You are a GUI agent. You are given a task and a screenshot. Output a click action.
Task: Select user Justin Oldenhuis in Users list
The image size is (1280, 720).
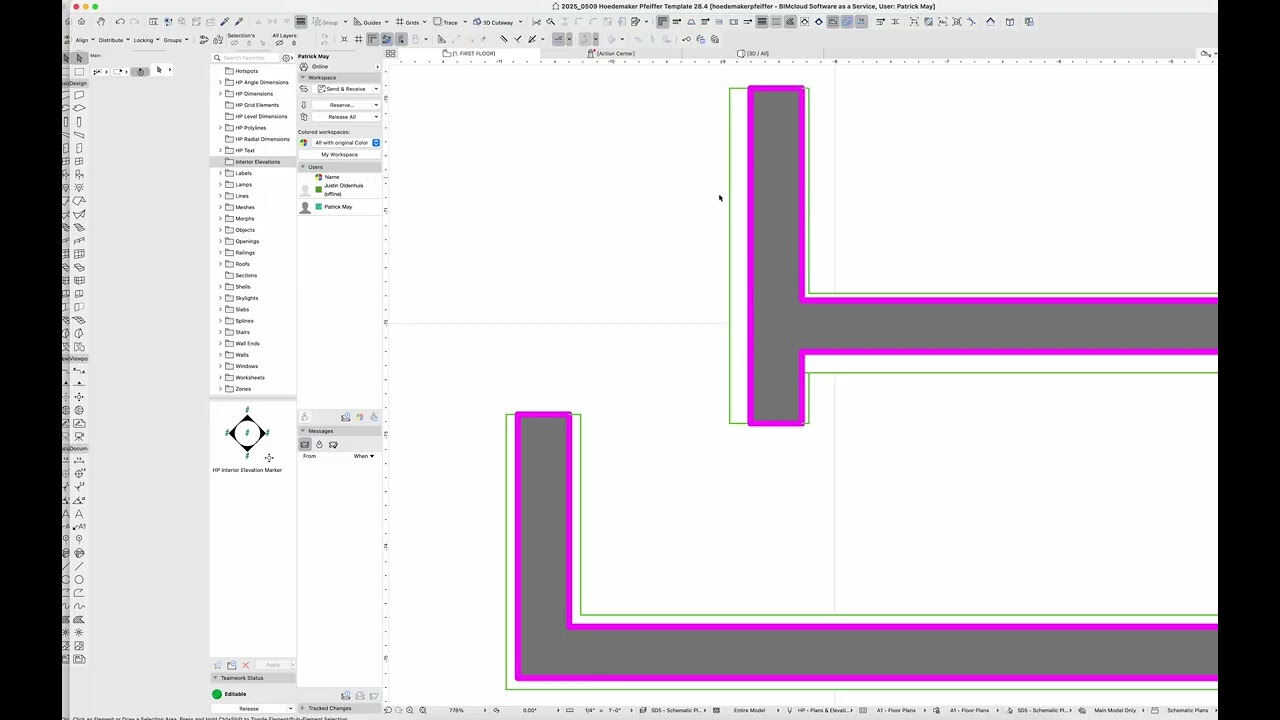(x=340, y=189)
